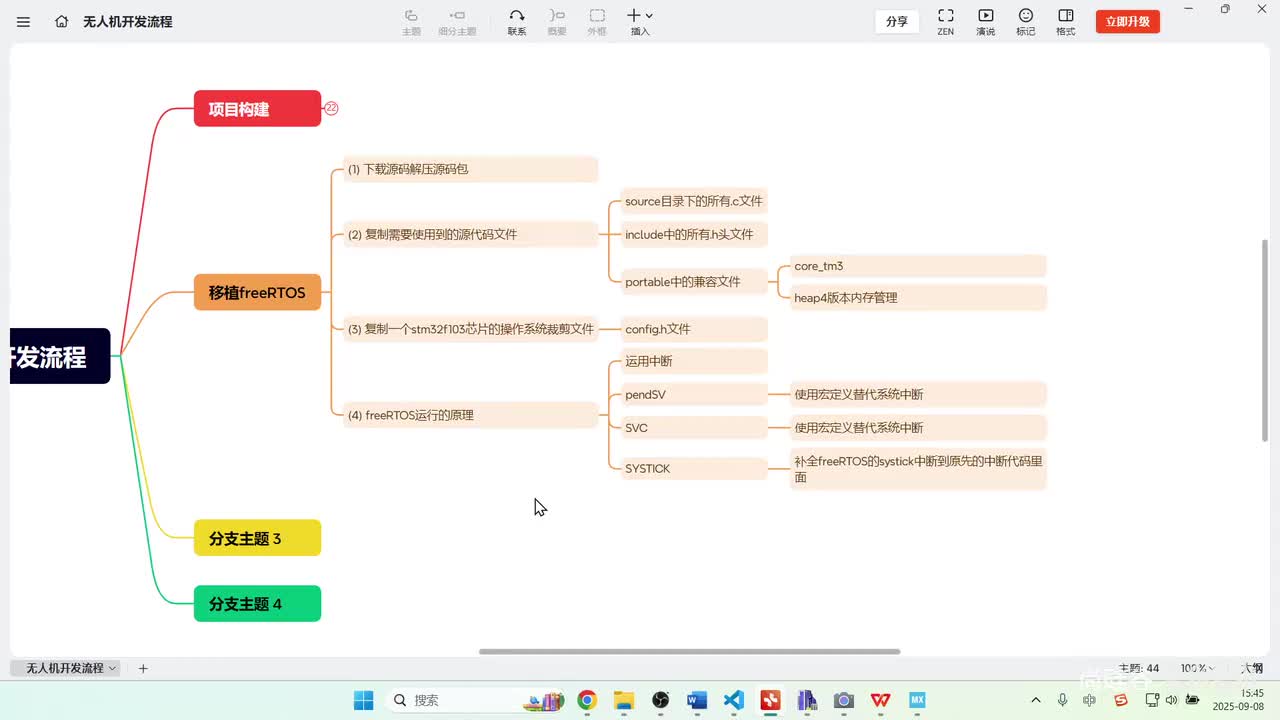Expand the 项目构建 collapsed count badge
Viewport: 1280px width, 720px height.
pos(331,108)
